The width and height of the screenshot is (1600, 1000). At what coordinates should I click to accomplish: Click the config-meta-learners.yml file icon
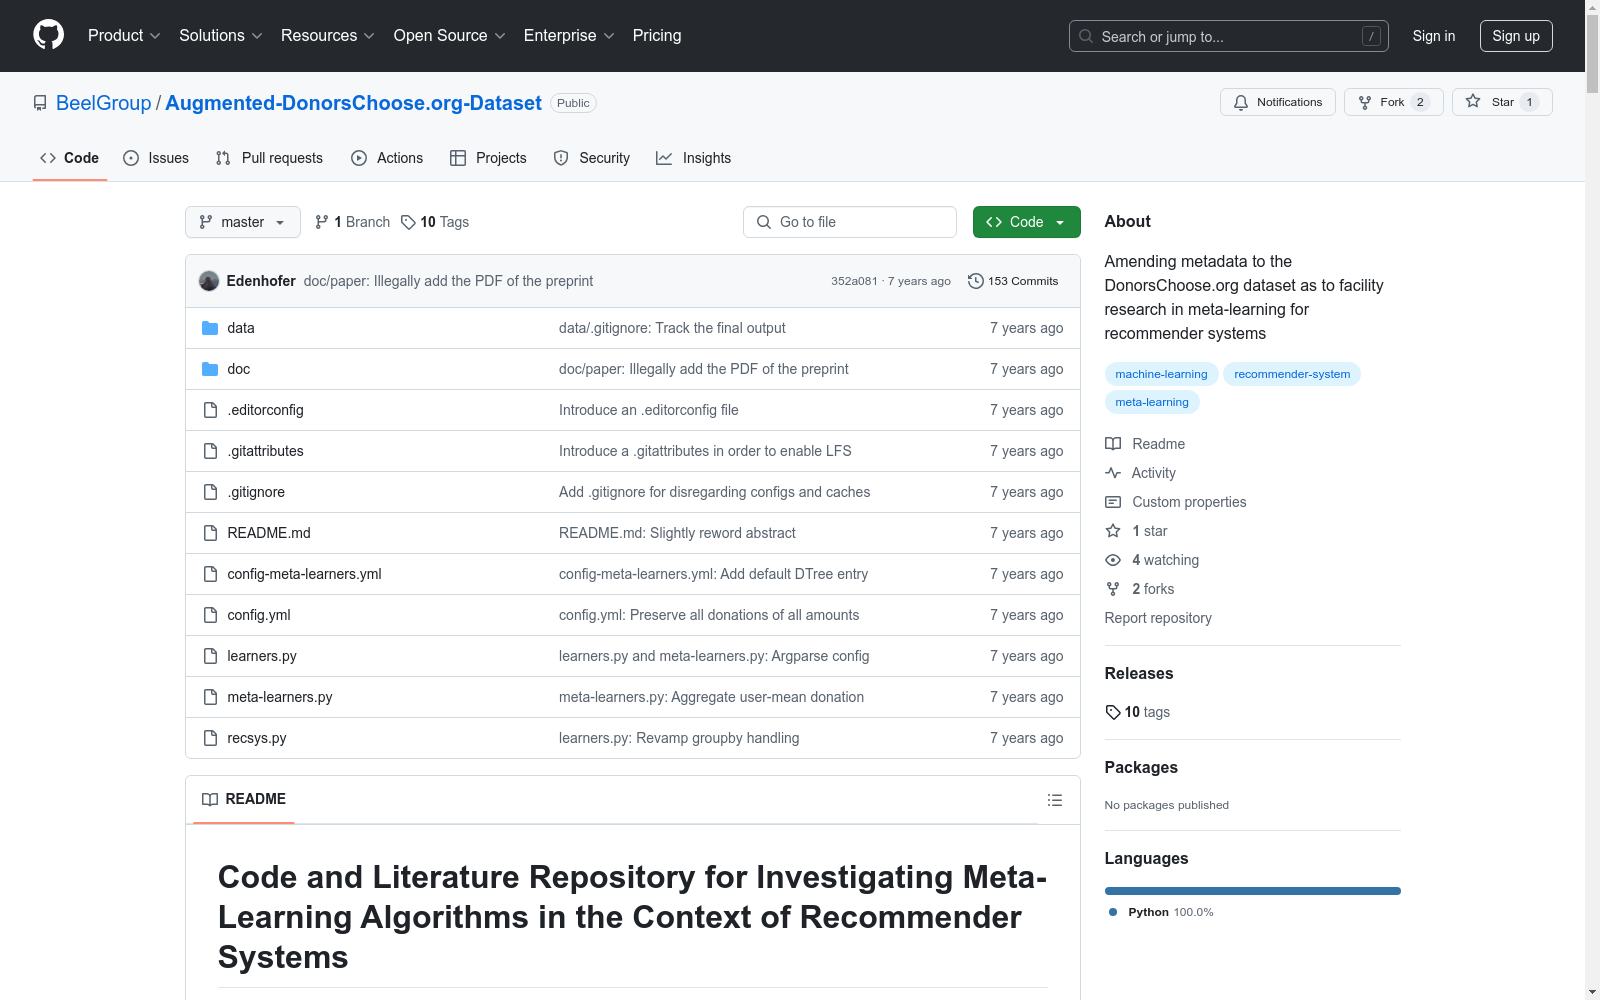[210, 574]
